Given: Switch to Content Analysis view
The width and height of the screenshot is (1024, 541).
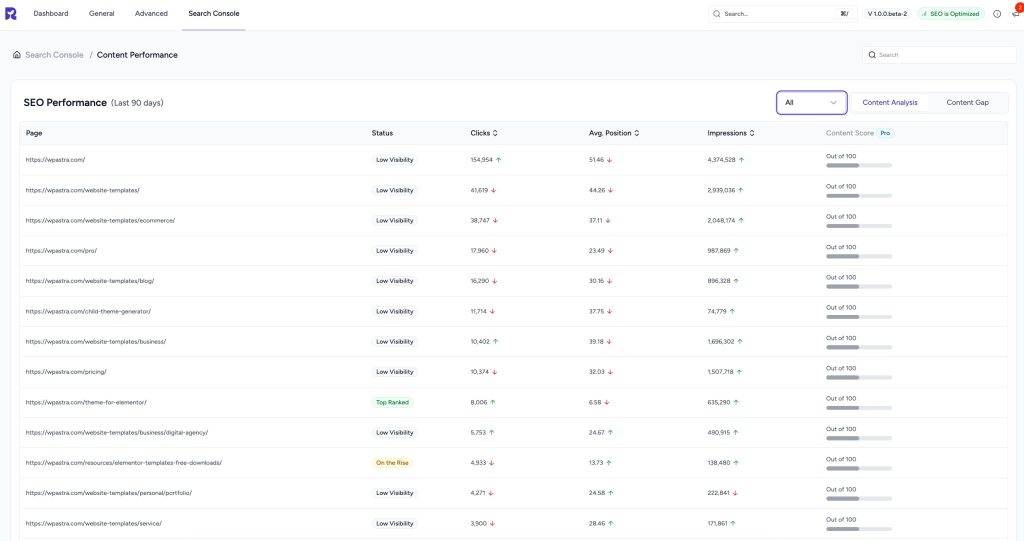Looking at the screenshot, I should tap(889, 102).
